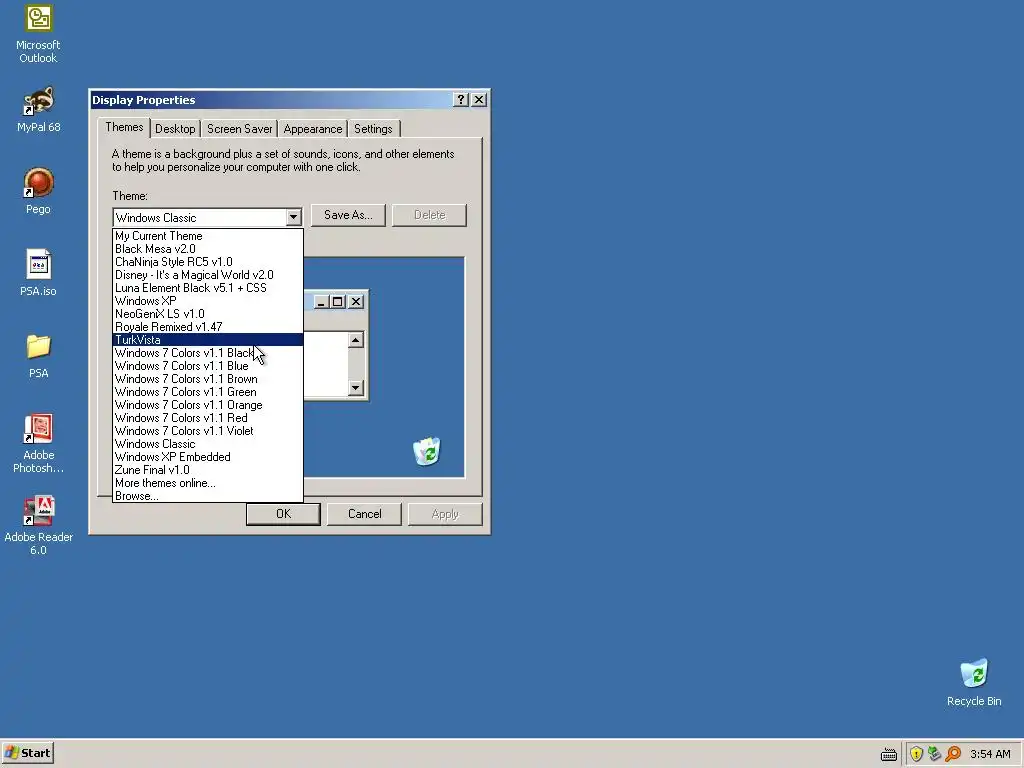Viewport: 1024px width, 768px height.
Task: Click the taskbar clock showing 3:54 AM
Action: [990, 754]
